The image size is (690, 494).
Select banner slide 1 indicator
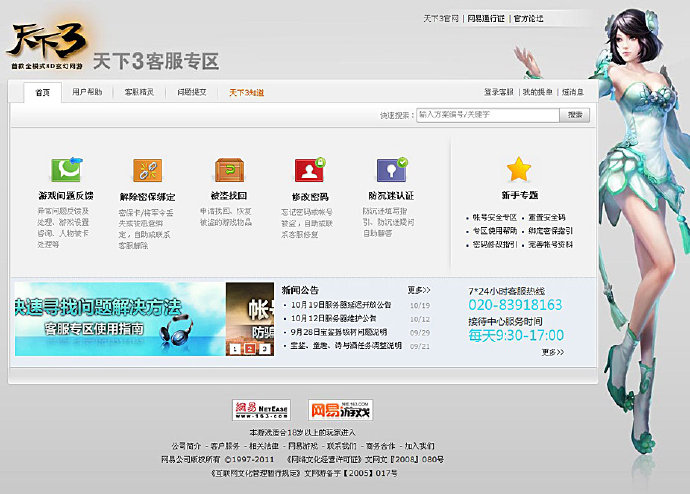[235, 349]
